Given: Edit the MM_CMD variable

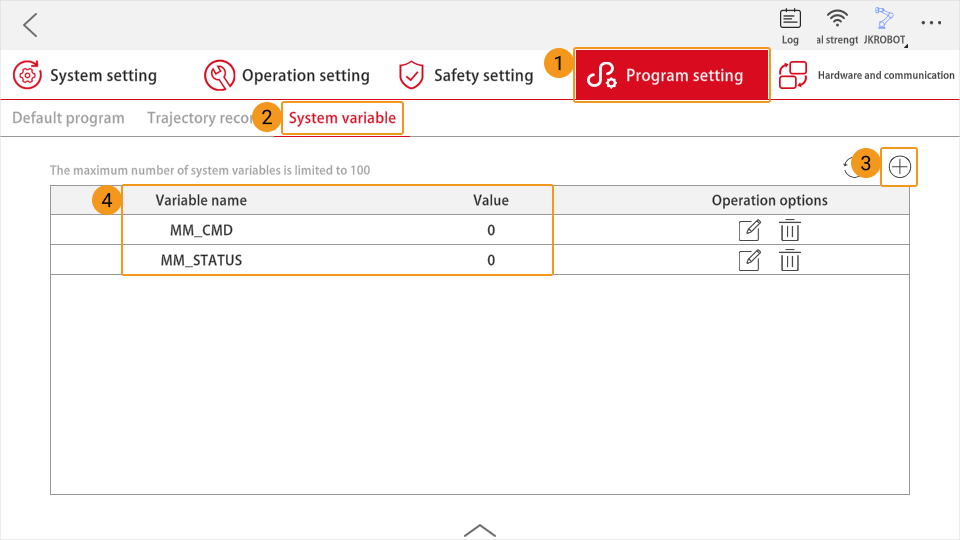Looking at the screenshot, I should [749, 230].
